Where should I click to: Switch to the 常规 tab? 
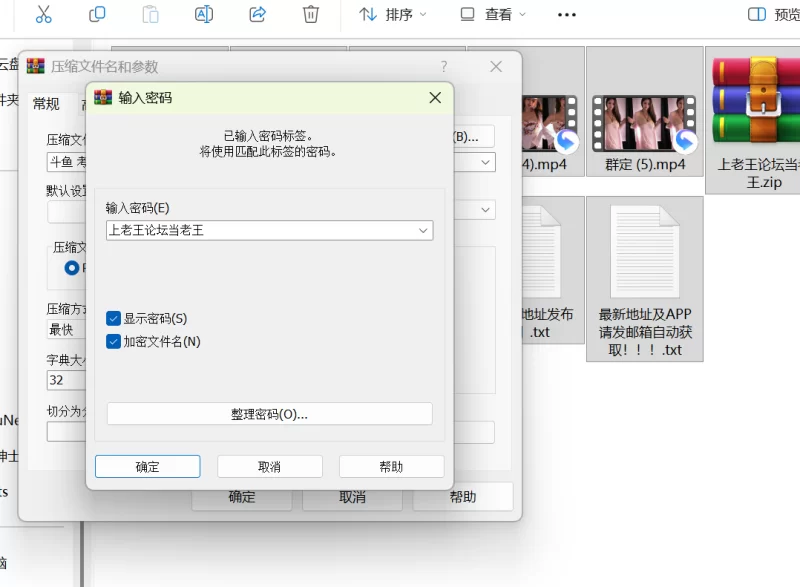point(46,104)
